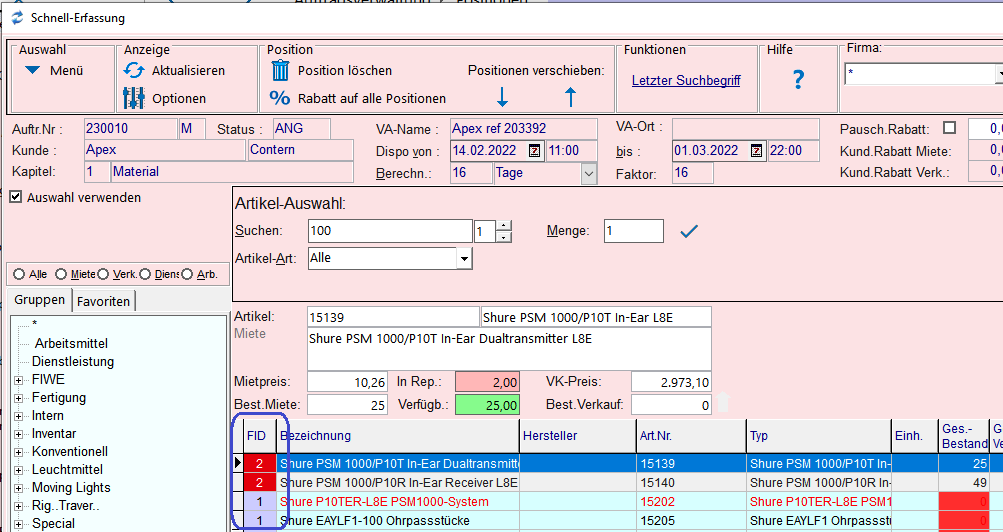Select row Shure P10TER-L8E PSM1000-System
This screenshot has width=1003, height=532.
(398, 502)
